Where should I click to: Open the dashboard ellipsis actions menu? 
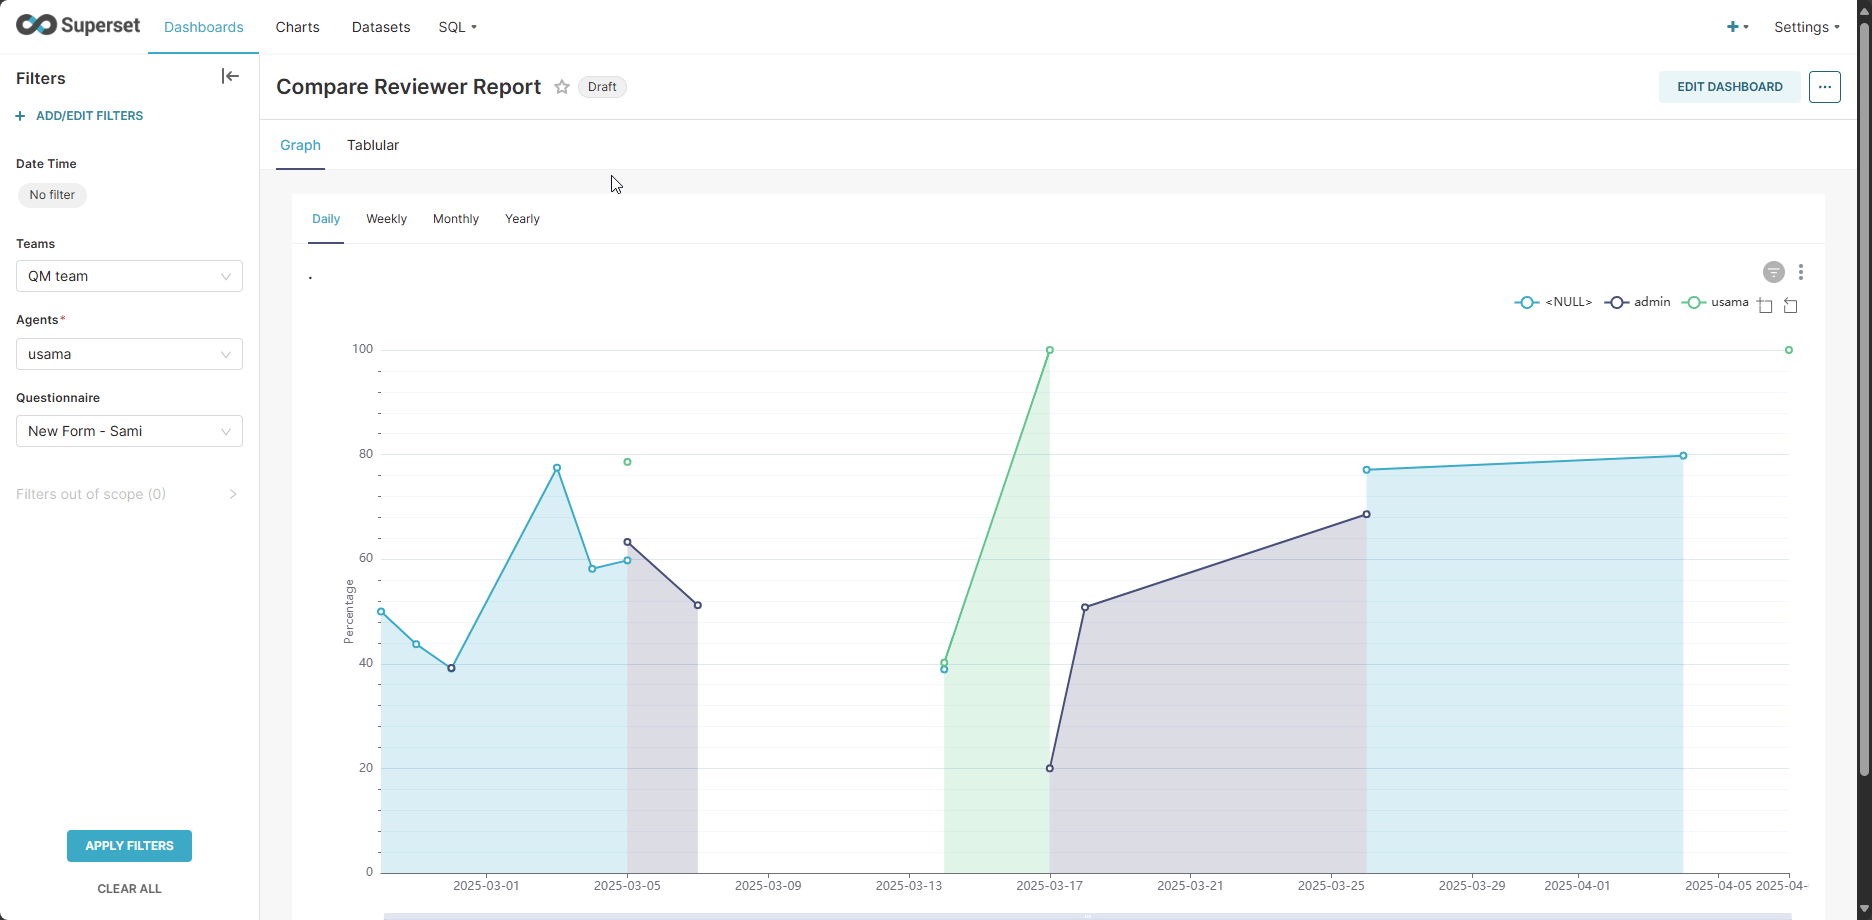pos(1824,87)
